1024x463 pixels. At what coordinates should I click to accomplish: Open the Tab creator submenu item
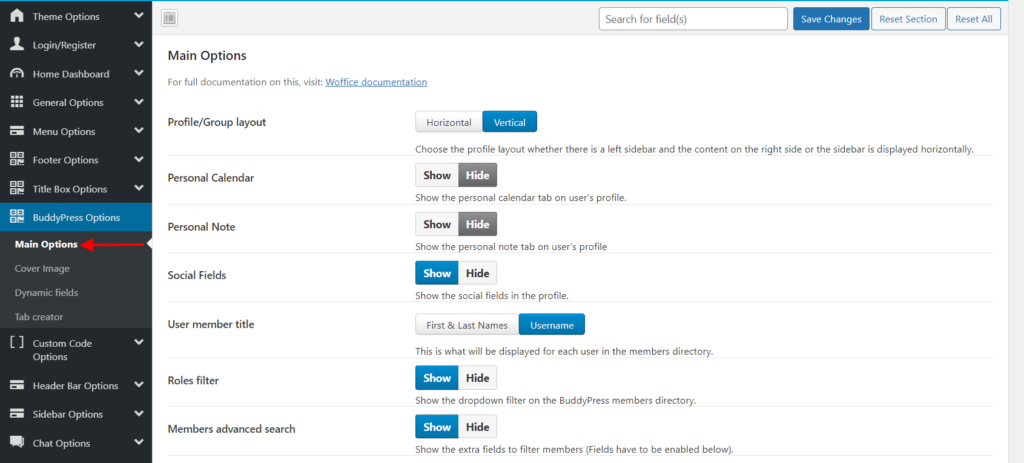39,317
